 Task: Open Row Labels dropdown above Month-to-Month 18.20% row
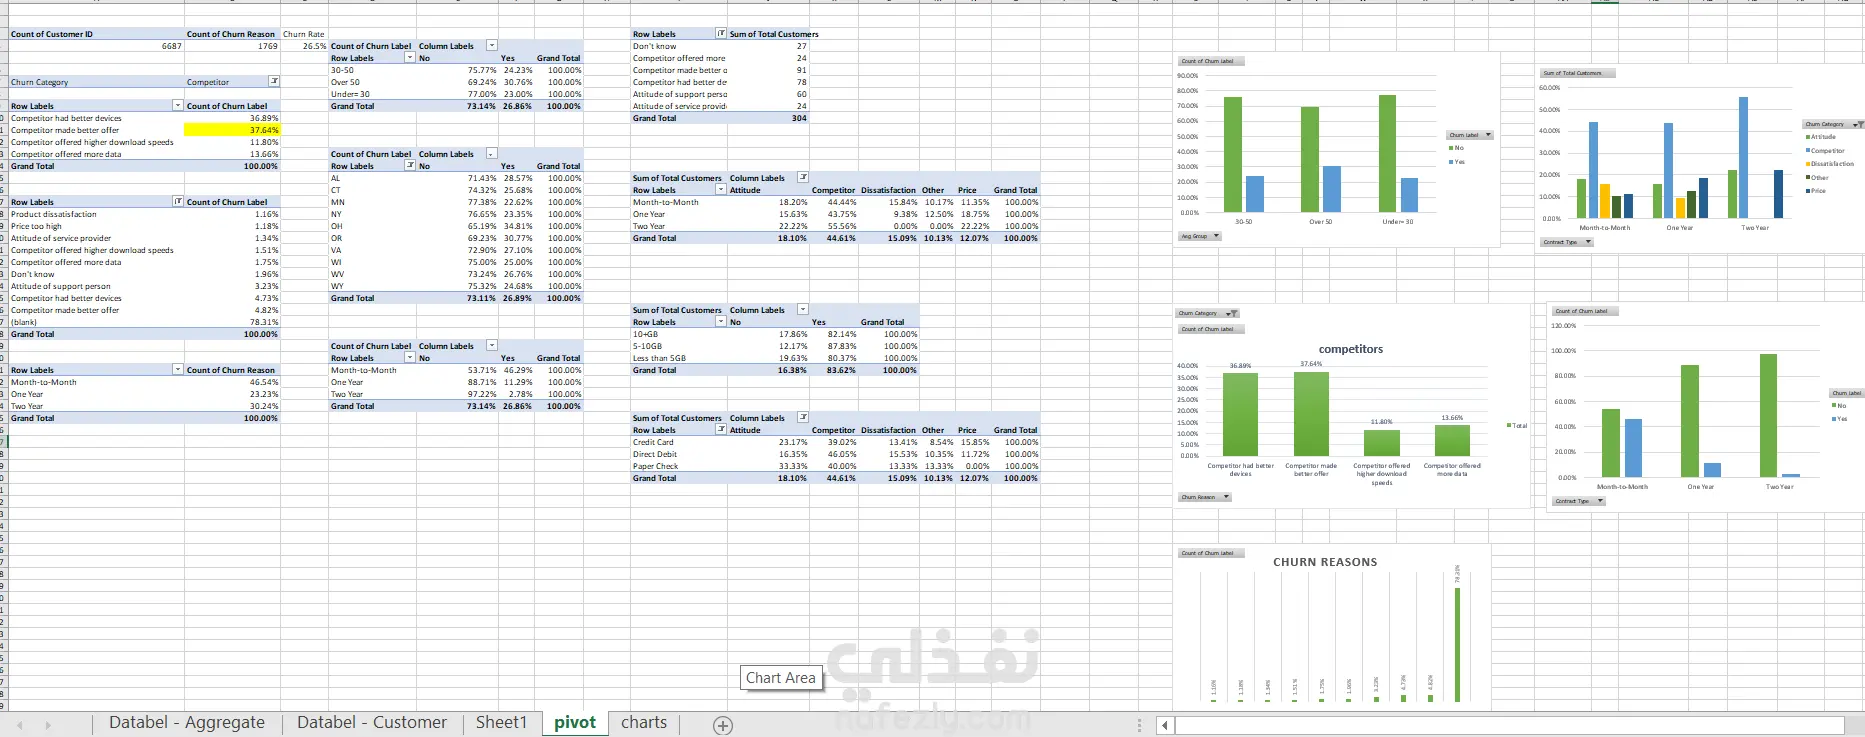click(x=721, y=190)
